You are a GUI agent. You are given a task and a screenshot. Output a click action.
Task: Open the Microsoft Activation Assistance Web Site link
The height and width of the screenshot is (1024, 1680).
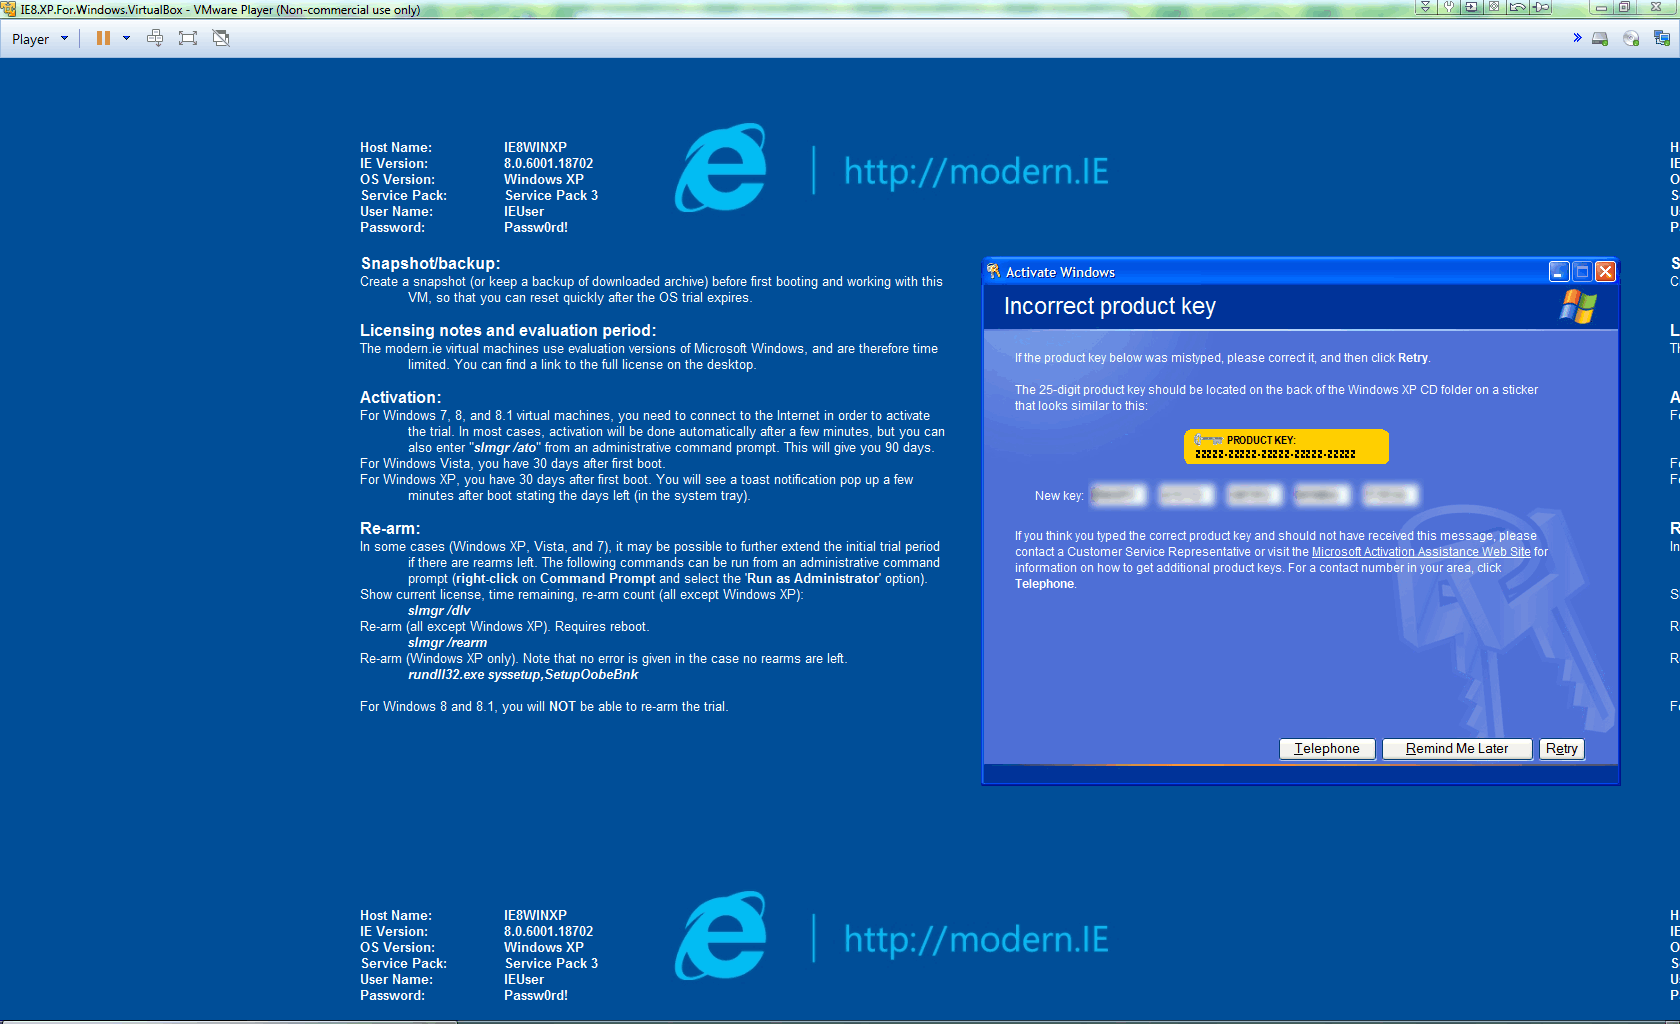click(x=1421, y=551)
